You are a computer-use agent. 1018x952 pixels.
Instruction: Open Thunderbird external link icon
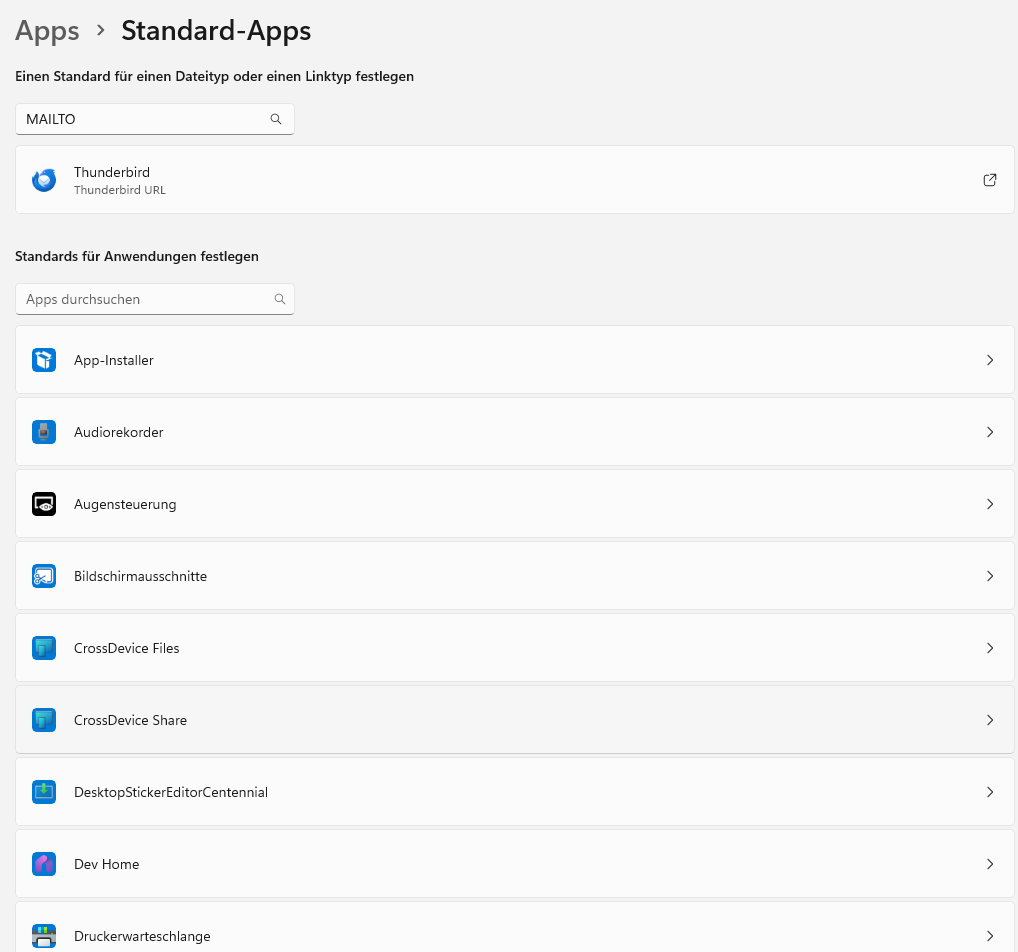coord(989,180)
